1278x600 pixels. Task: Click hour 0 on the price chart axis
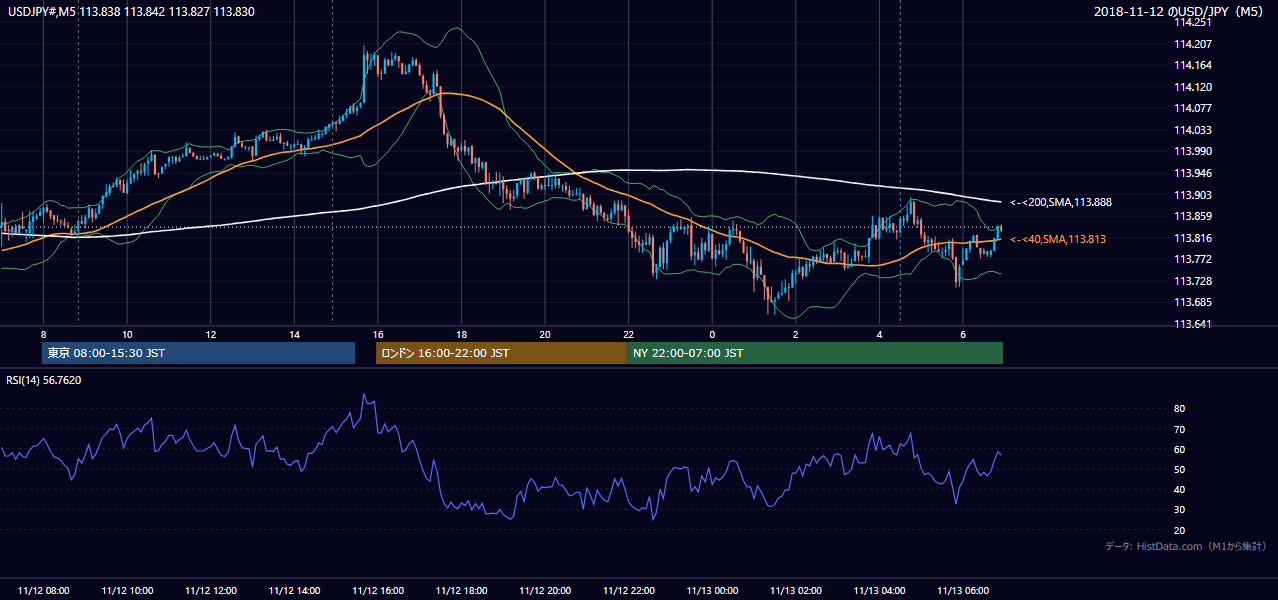coord(712,333)
